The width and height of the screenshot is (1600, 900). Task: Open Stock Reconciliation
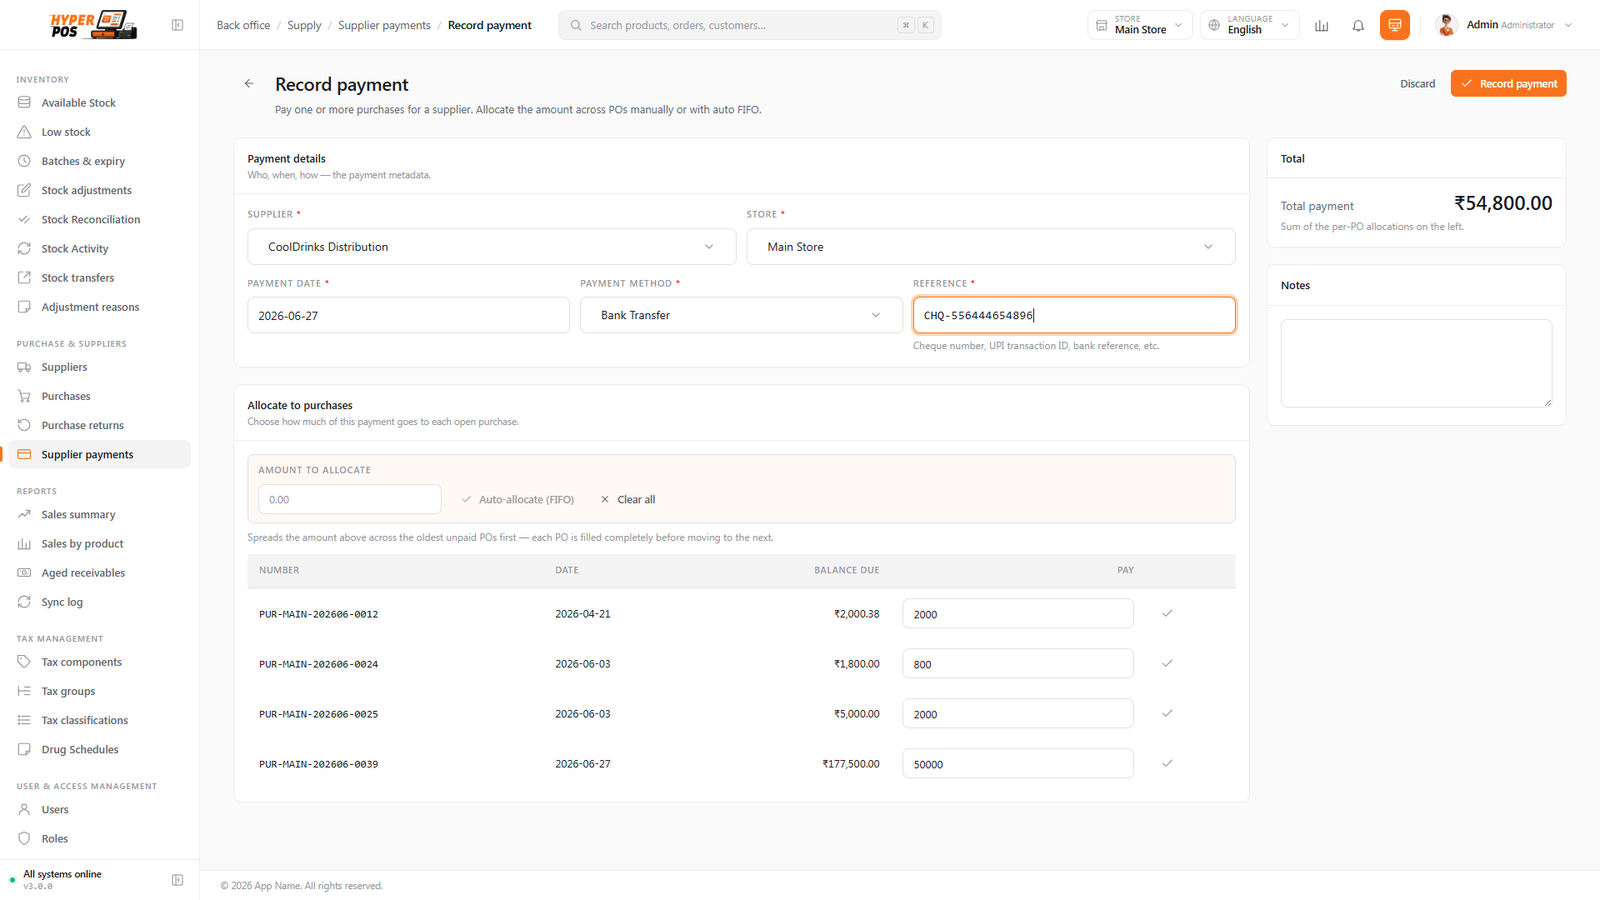tap(99, 219)
